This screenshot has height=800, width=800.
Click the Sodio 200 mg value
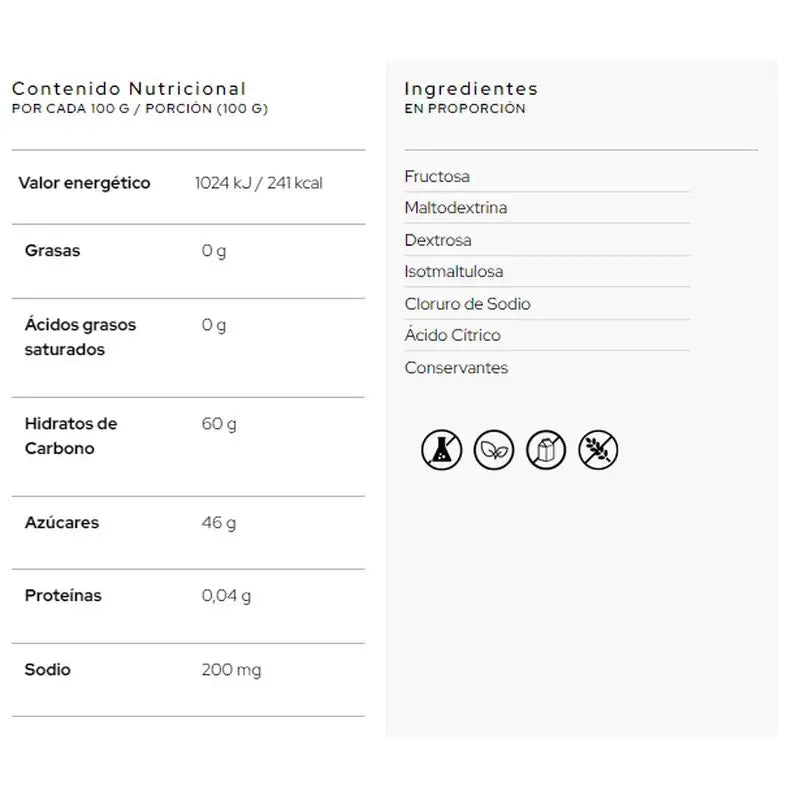tap(231, 670)
